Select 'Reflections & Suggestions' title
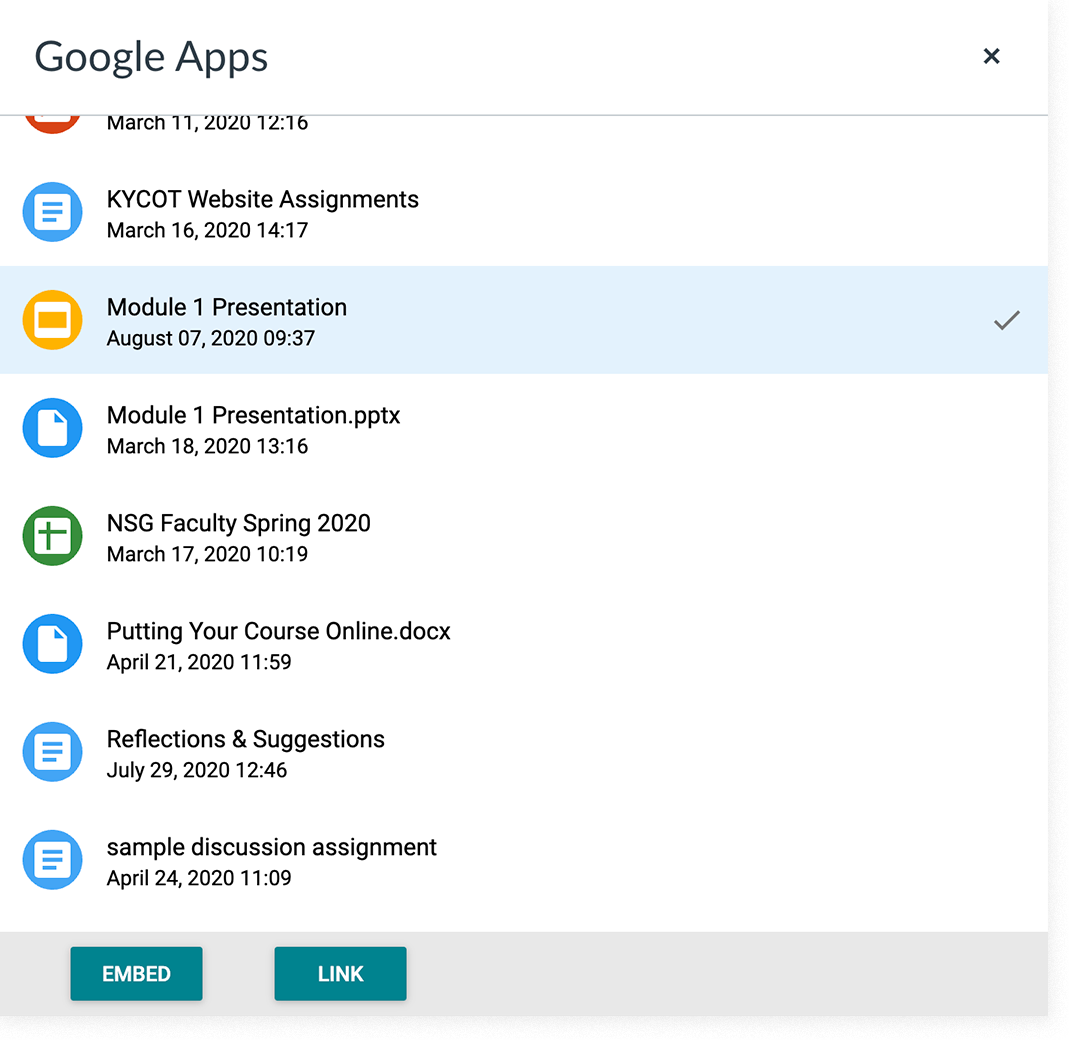The height and width of the screenshot is (1049, 1073). pyautogui.click(x=246, y=739)
